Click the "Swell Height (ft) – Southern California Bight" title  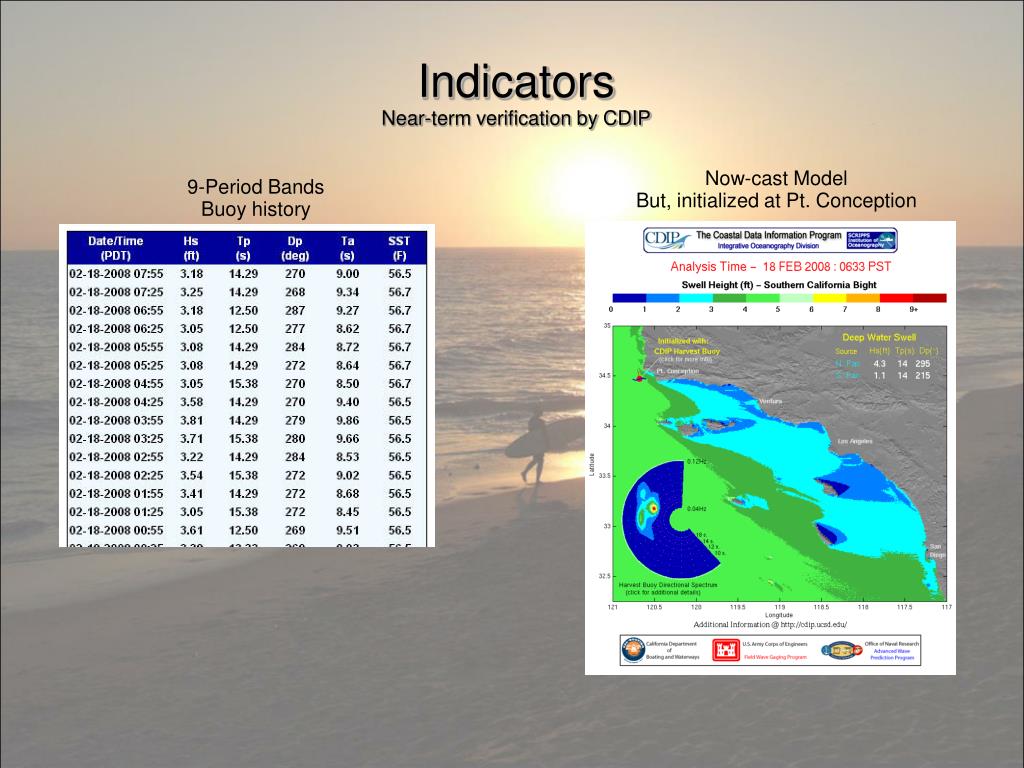tap(778, 285)
